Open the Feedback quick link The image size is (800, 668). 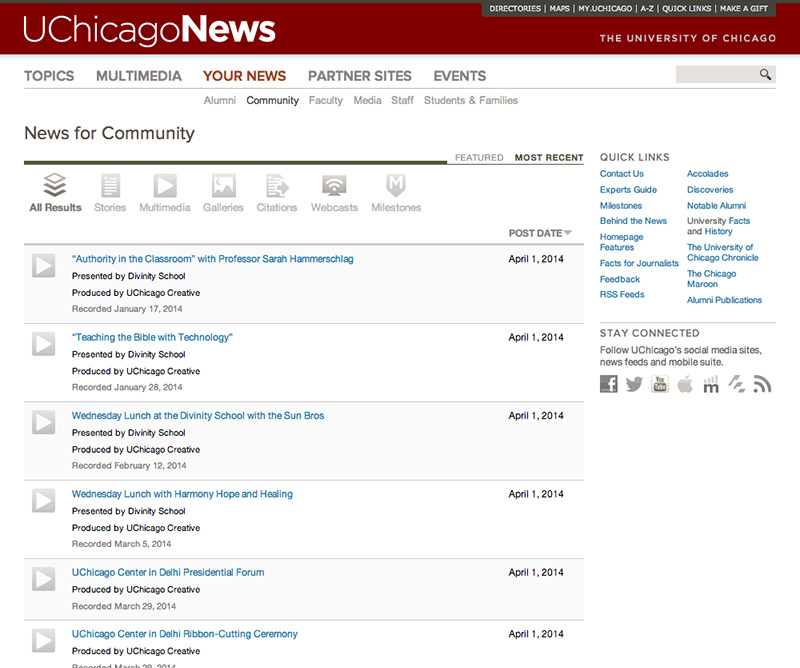click(620, 279)
